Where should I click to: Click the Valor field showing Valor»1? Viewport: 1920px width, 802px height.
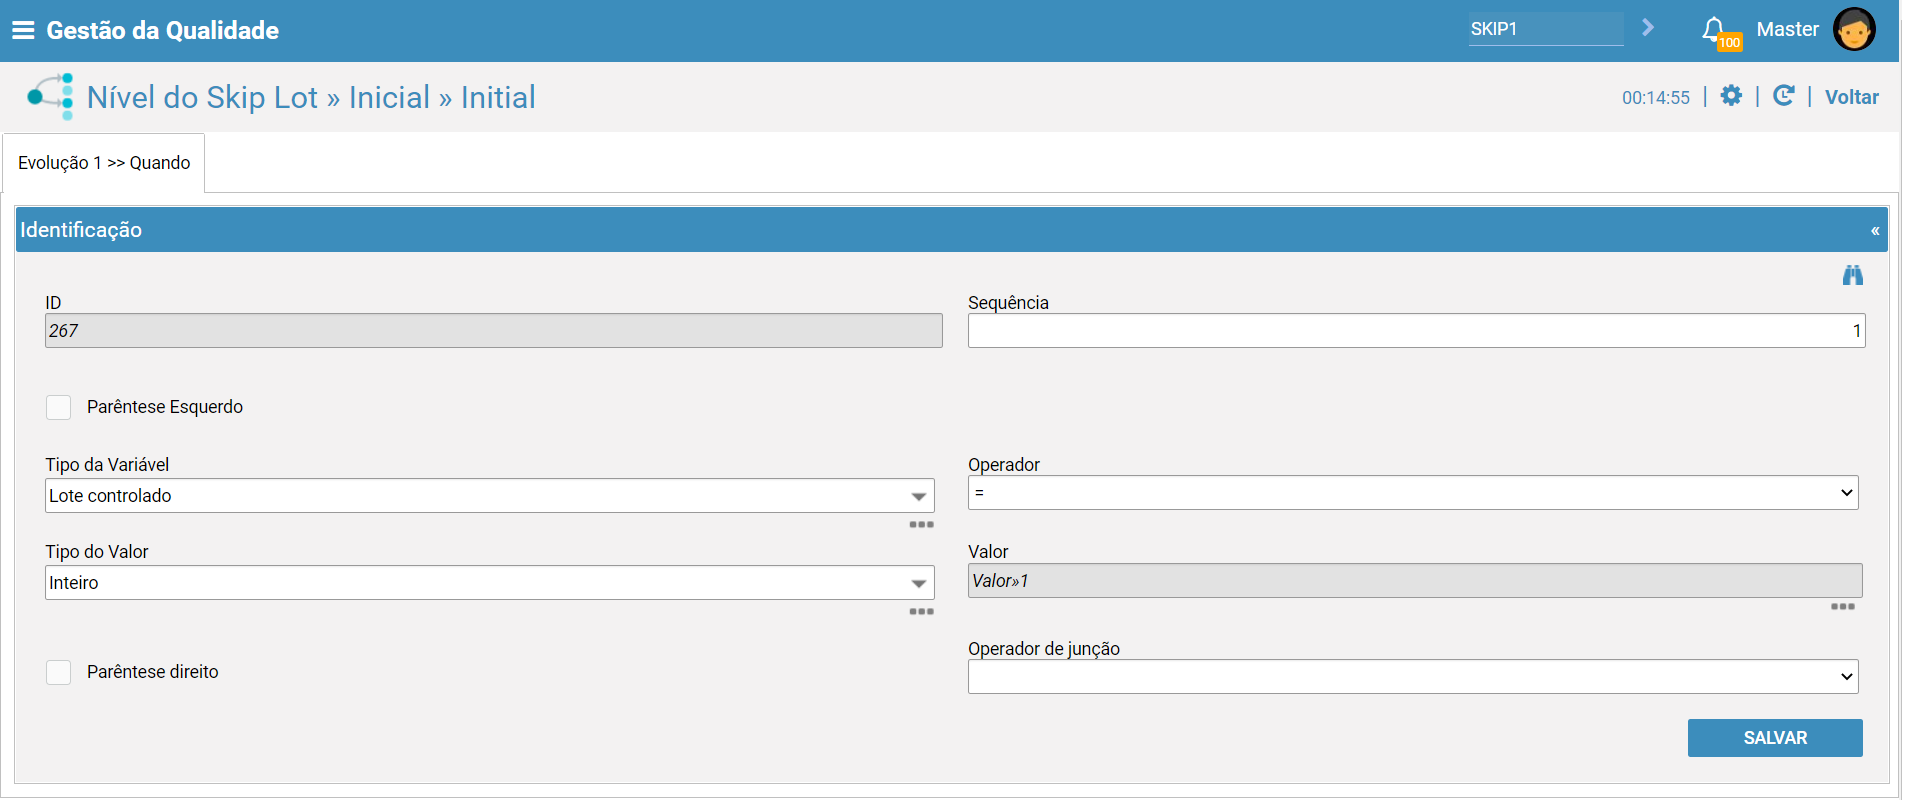pos(1415,581)
